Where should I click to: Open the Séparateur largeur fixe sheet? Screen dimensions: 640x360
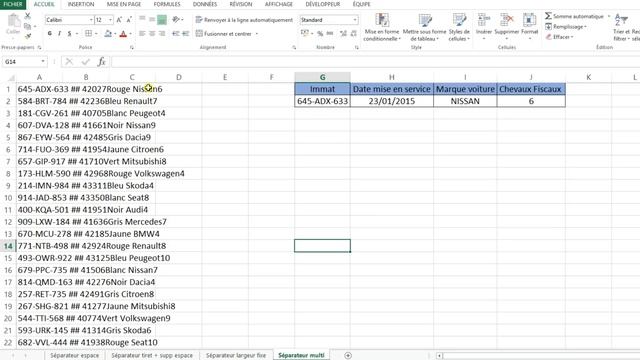(236, 356)
